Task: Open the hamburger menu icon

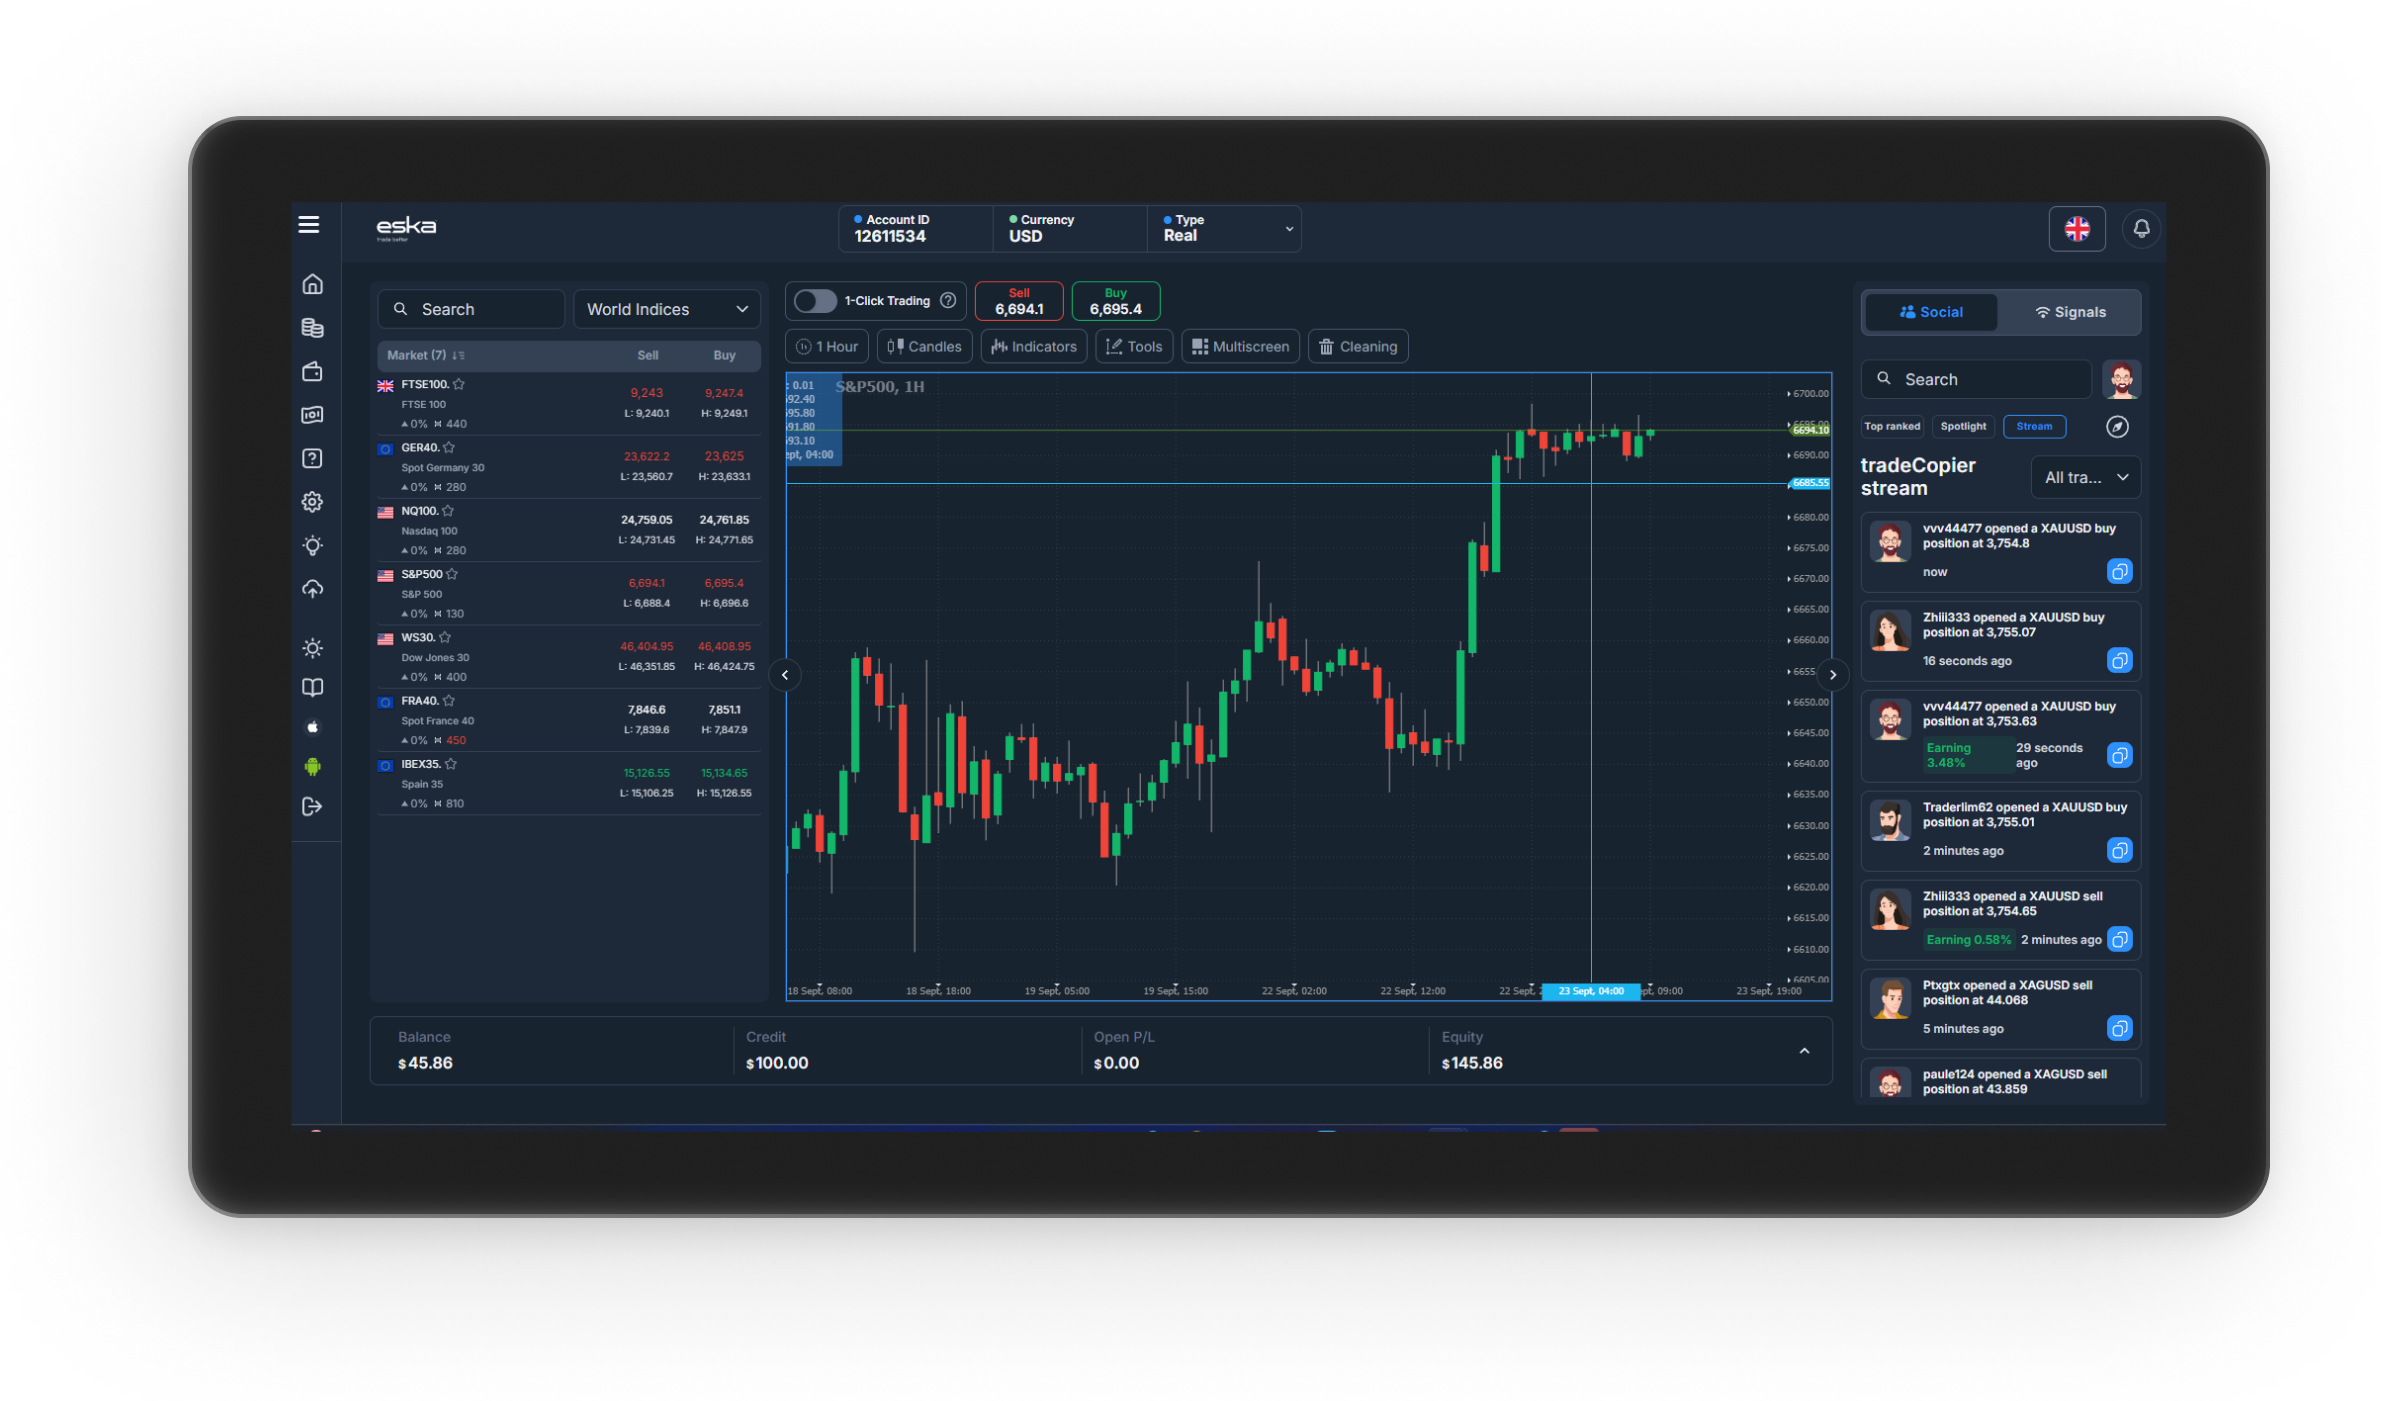Action: pyautogui.click(x=309, y=225)
